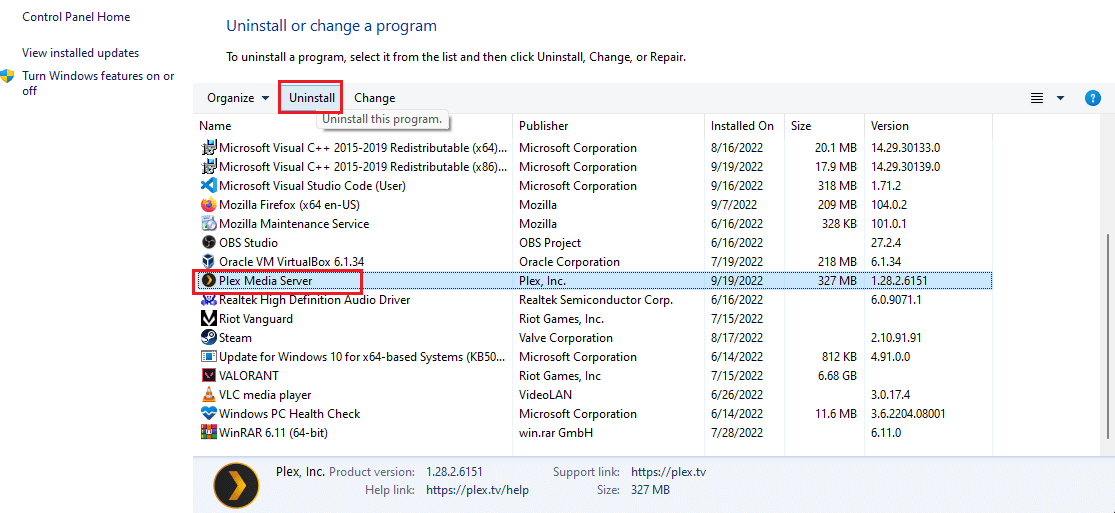Open help with the blue question mark

click(1093, 98)
